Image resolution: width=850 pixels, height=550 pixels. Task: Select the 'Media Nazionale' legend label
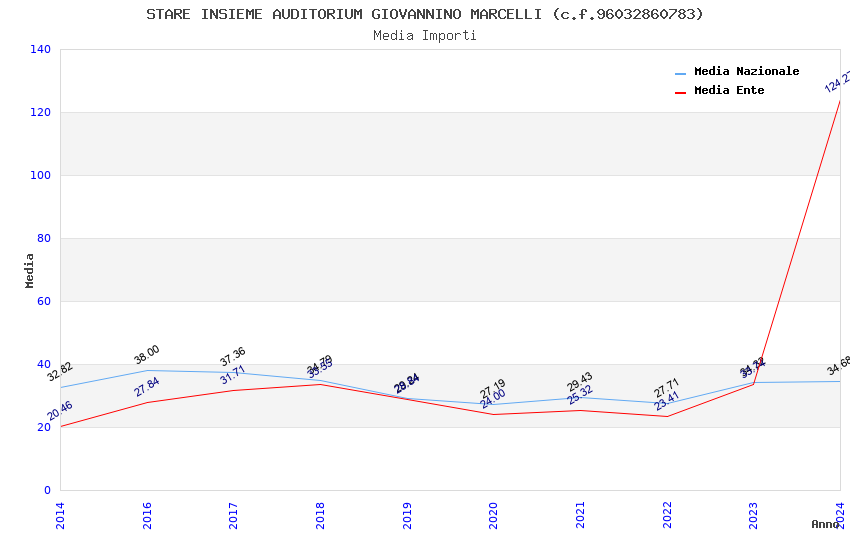(x=746, y=71)
